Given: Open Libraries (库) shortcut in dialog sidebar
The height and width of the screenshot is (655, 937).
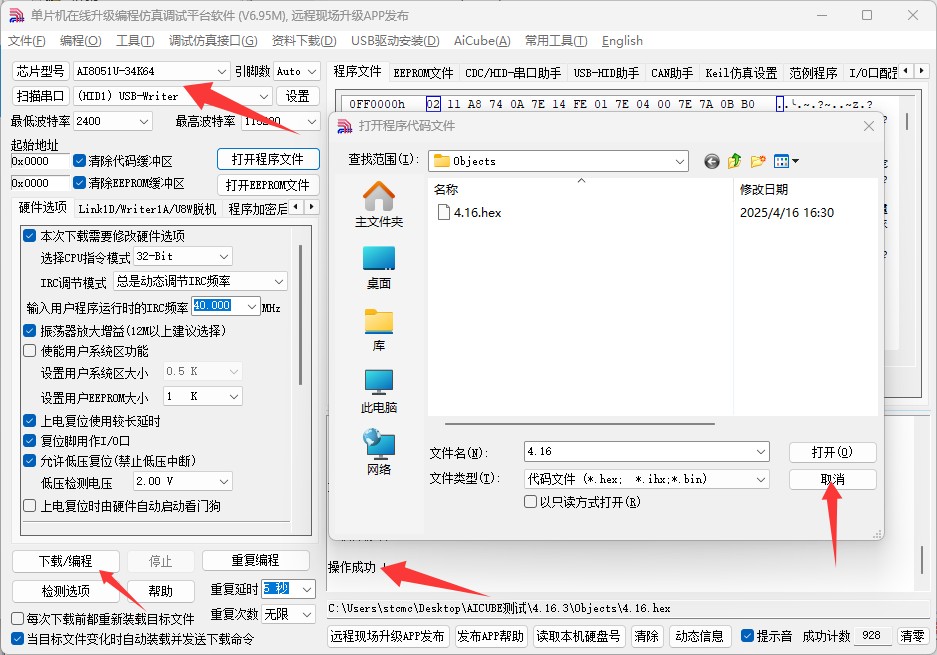Looking at the screenshot, I should [x=379, y=330].
